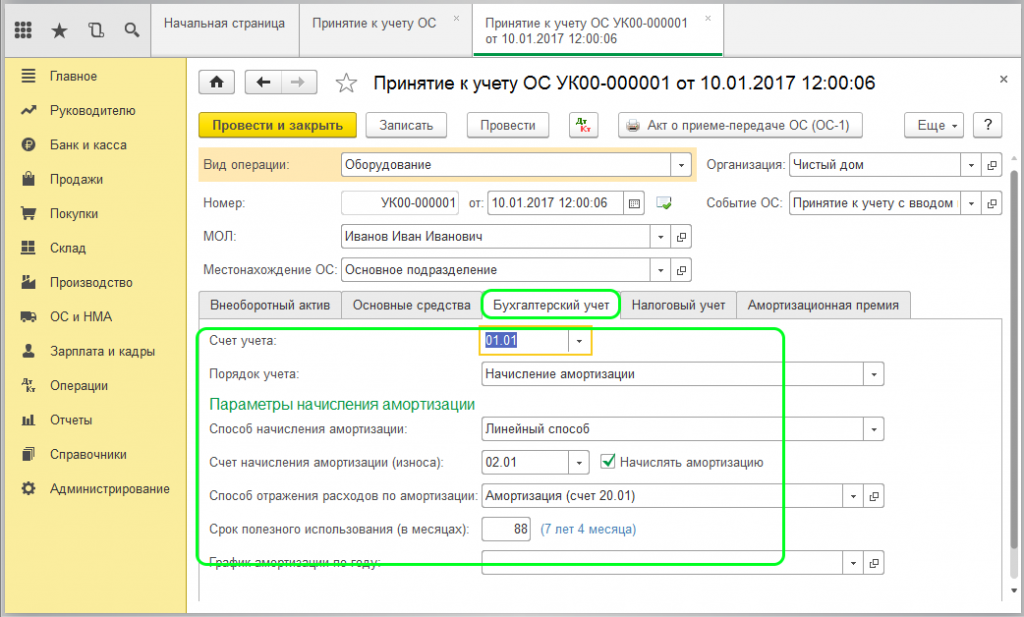The height and width of the screenshot is (617, 1024).
Task: Click the Номер field УК00-000001
Action: click(x=400, y=203)
